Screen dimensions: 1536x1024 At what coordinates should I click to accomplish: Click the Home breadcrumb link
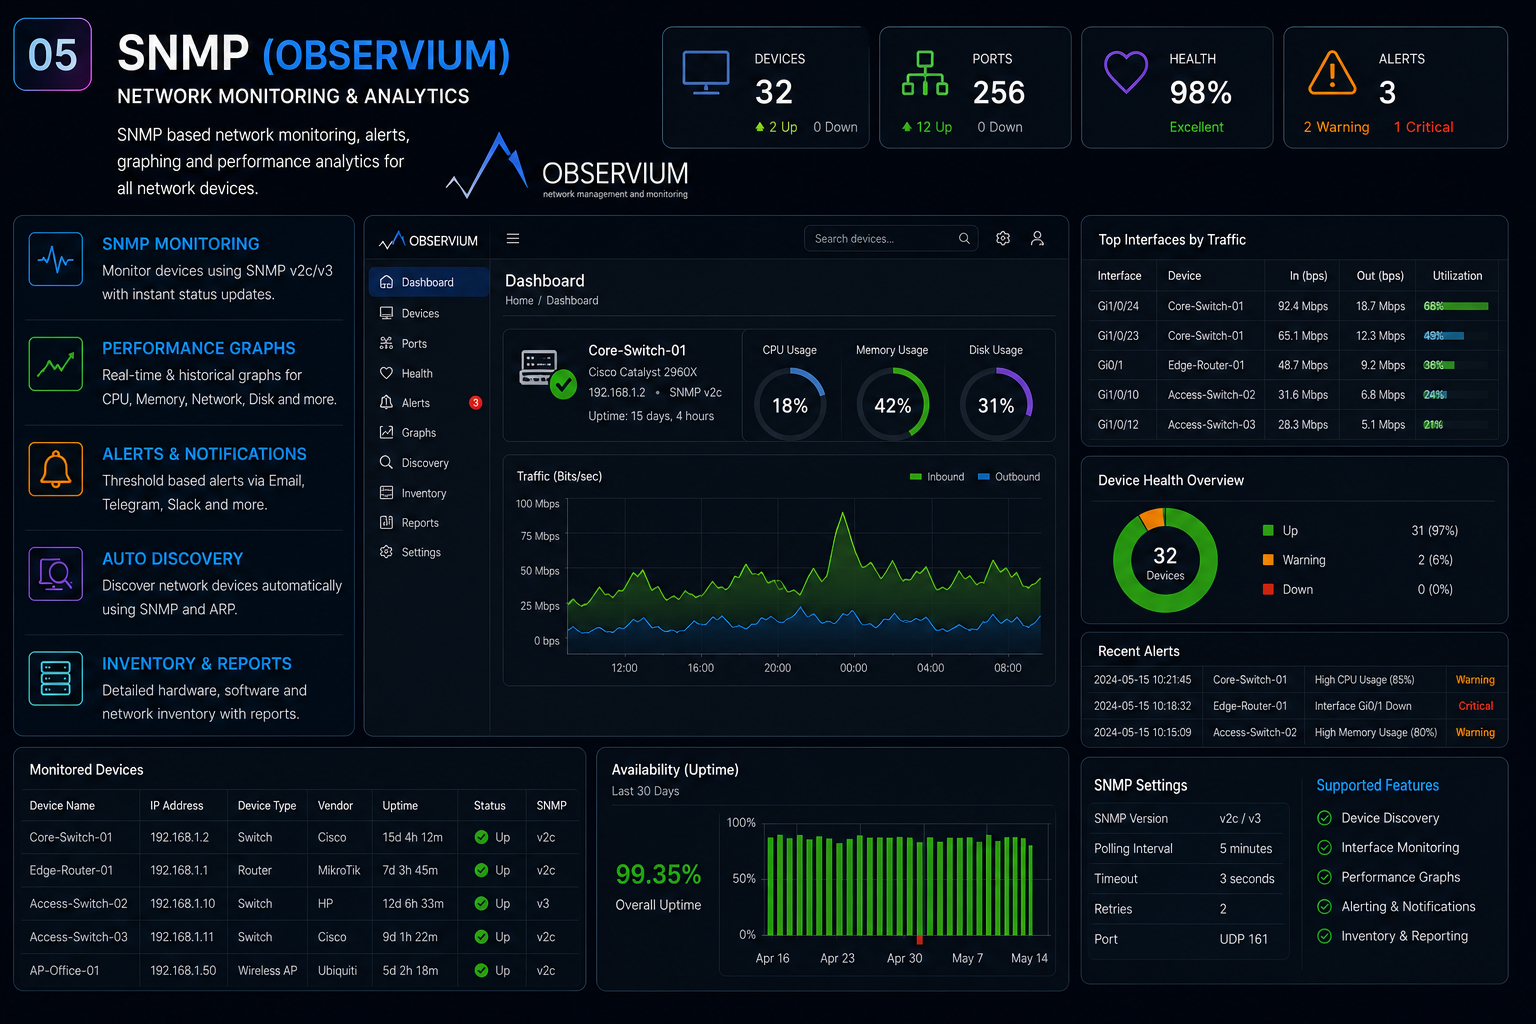[x=519, y=301]
